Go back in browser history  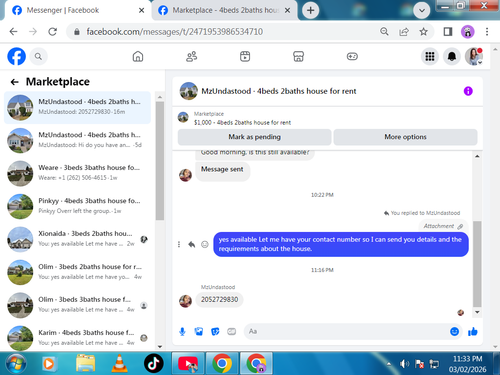13,32
